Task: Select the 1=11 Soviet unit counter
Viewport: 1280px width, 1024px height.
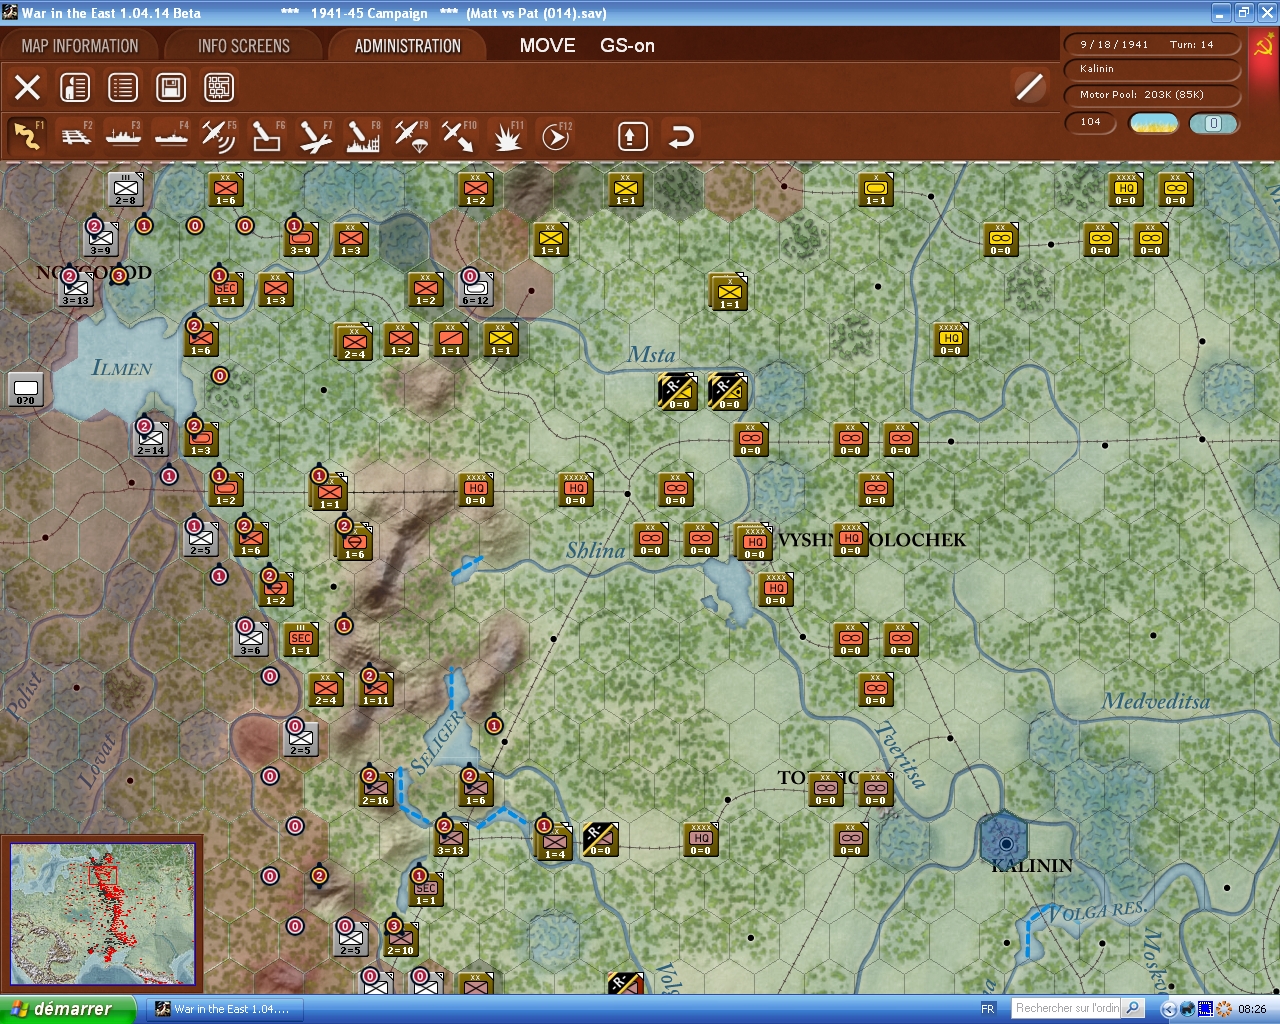Action: (375, 689)
